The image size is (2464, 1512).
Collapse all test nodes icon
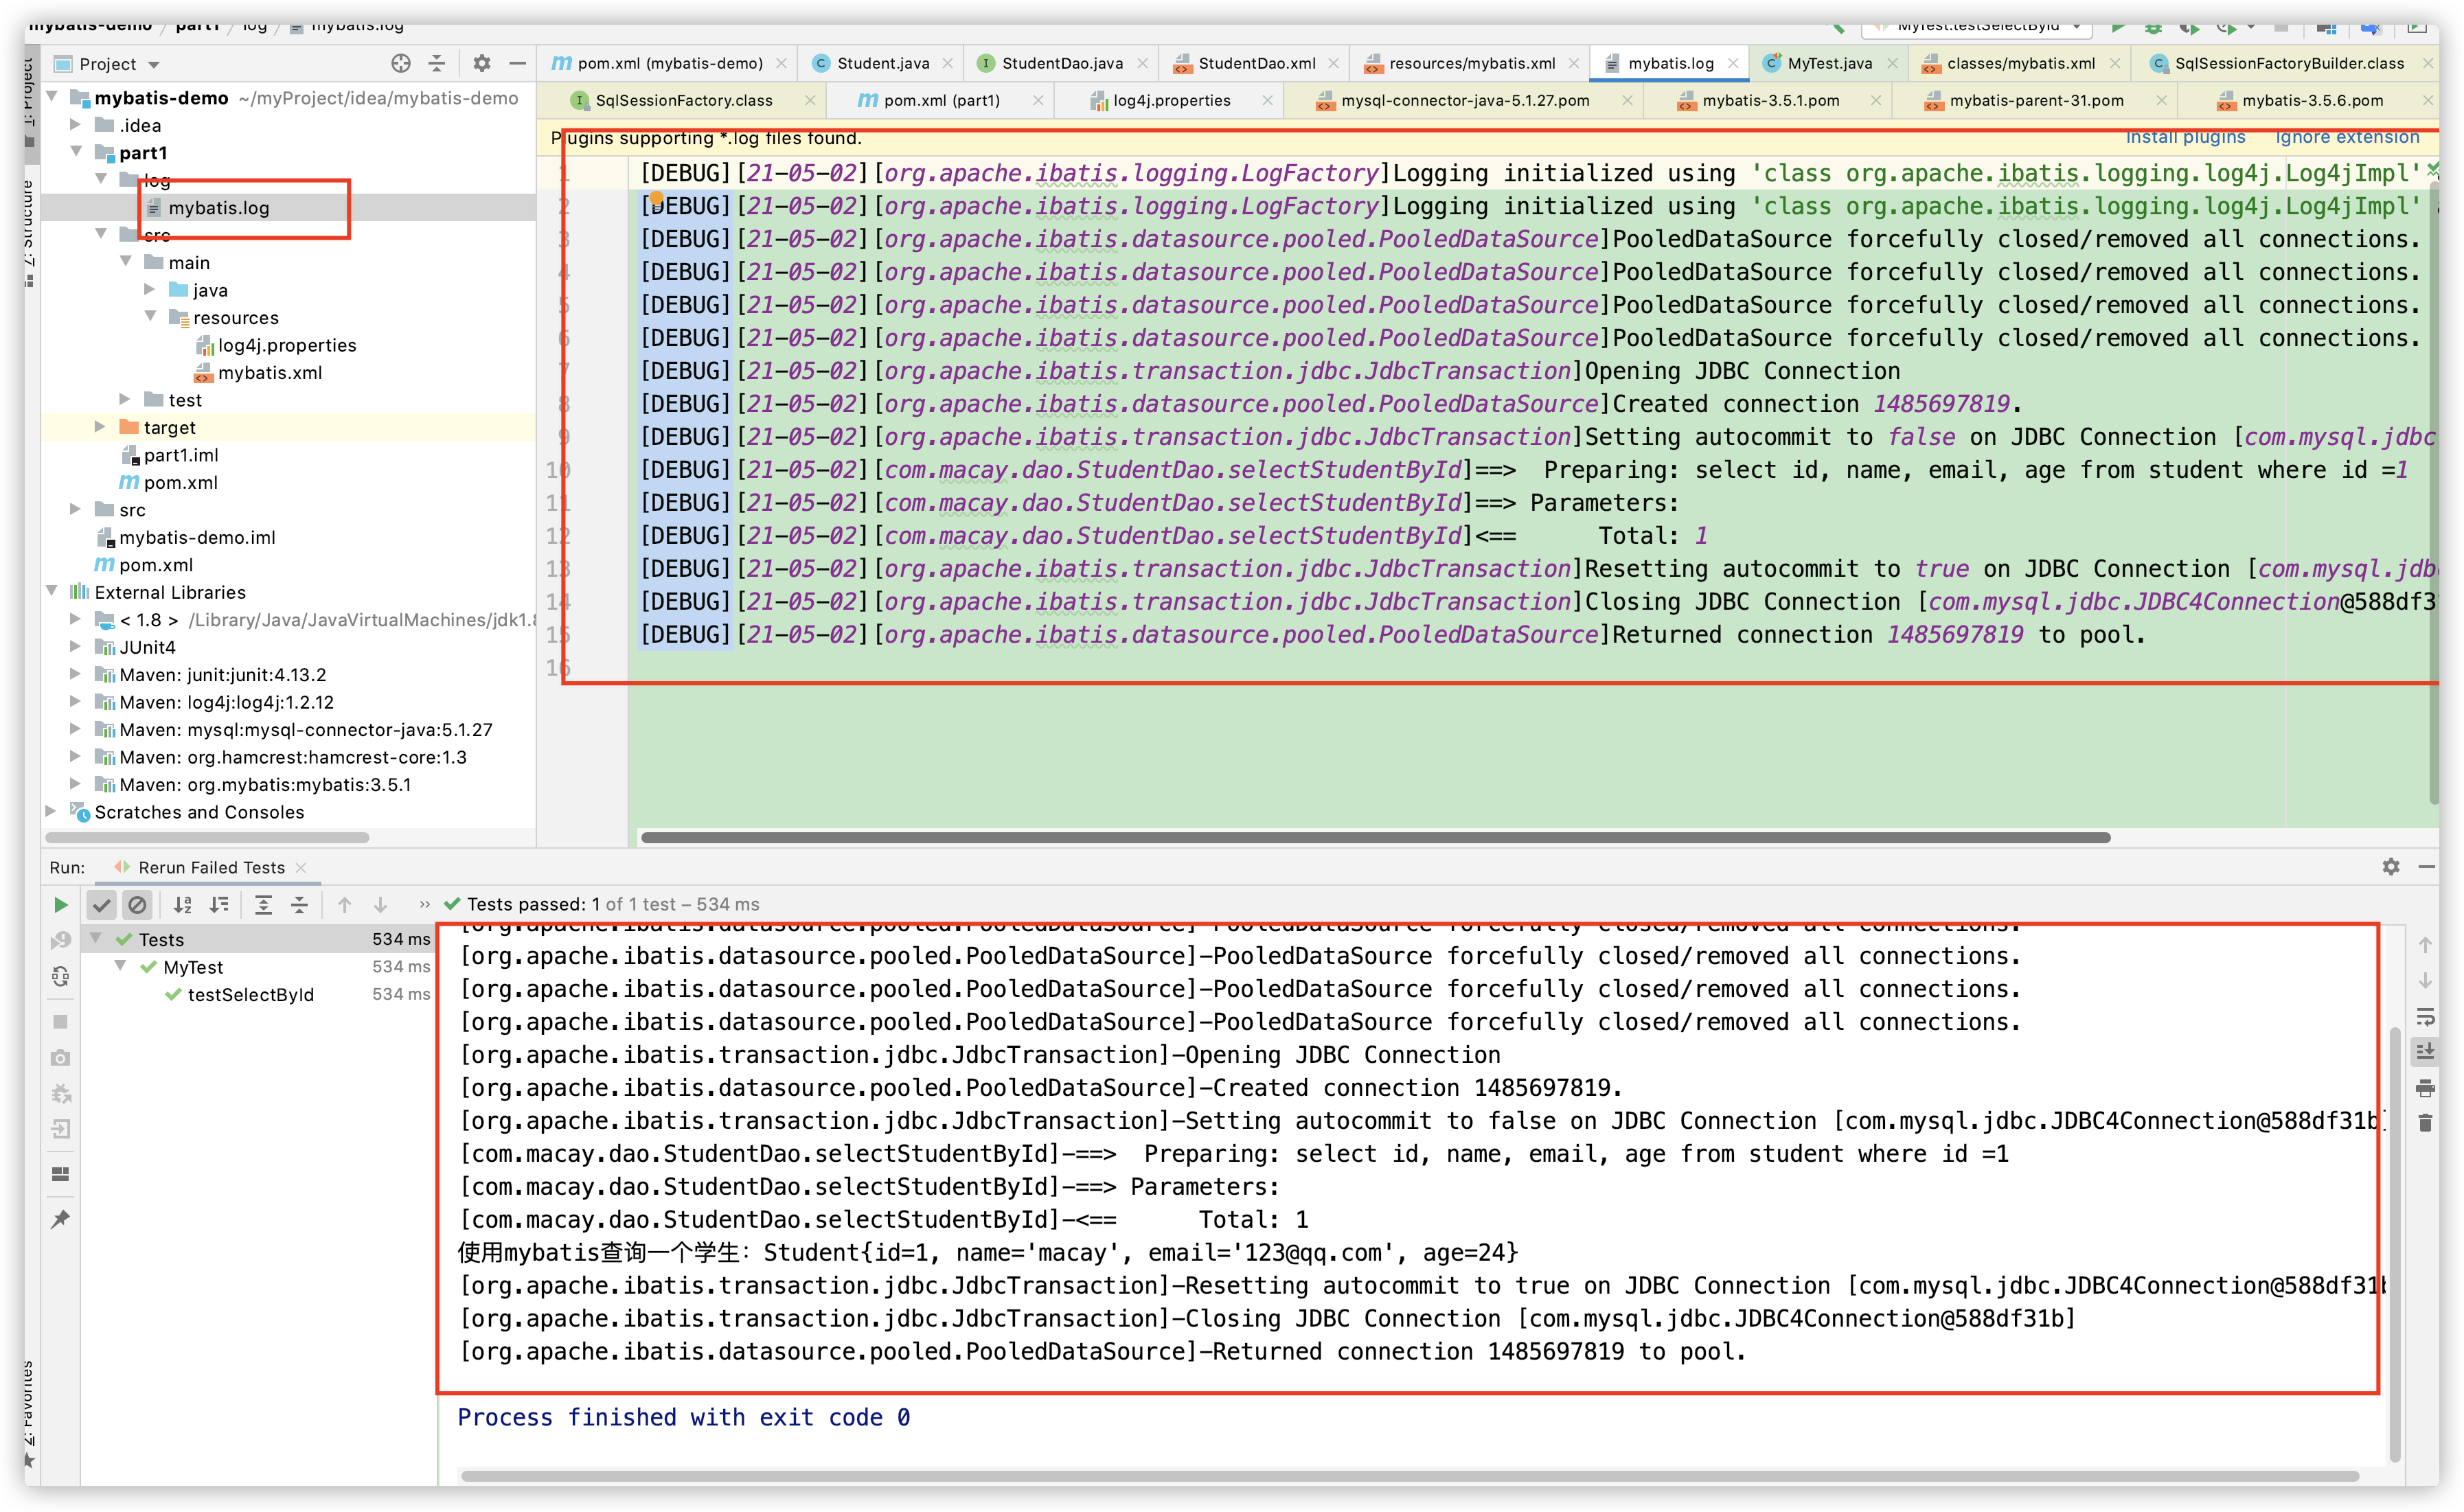(299, 905)
